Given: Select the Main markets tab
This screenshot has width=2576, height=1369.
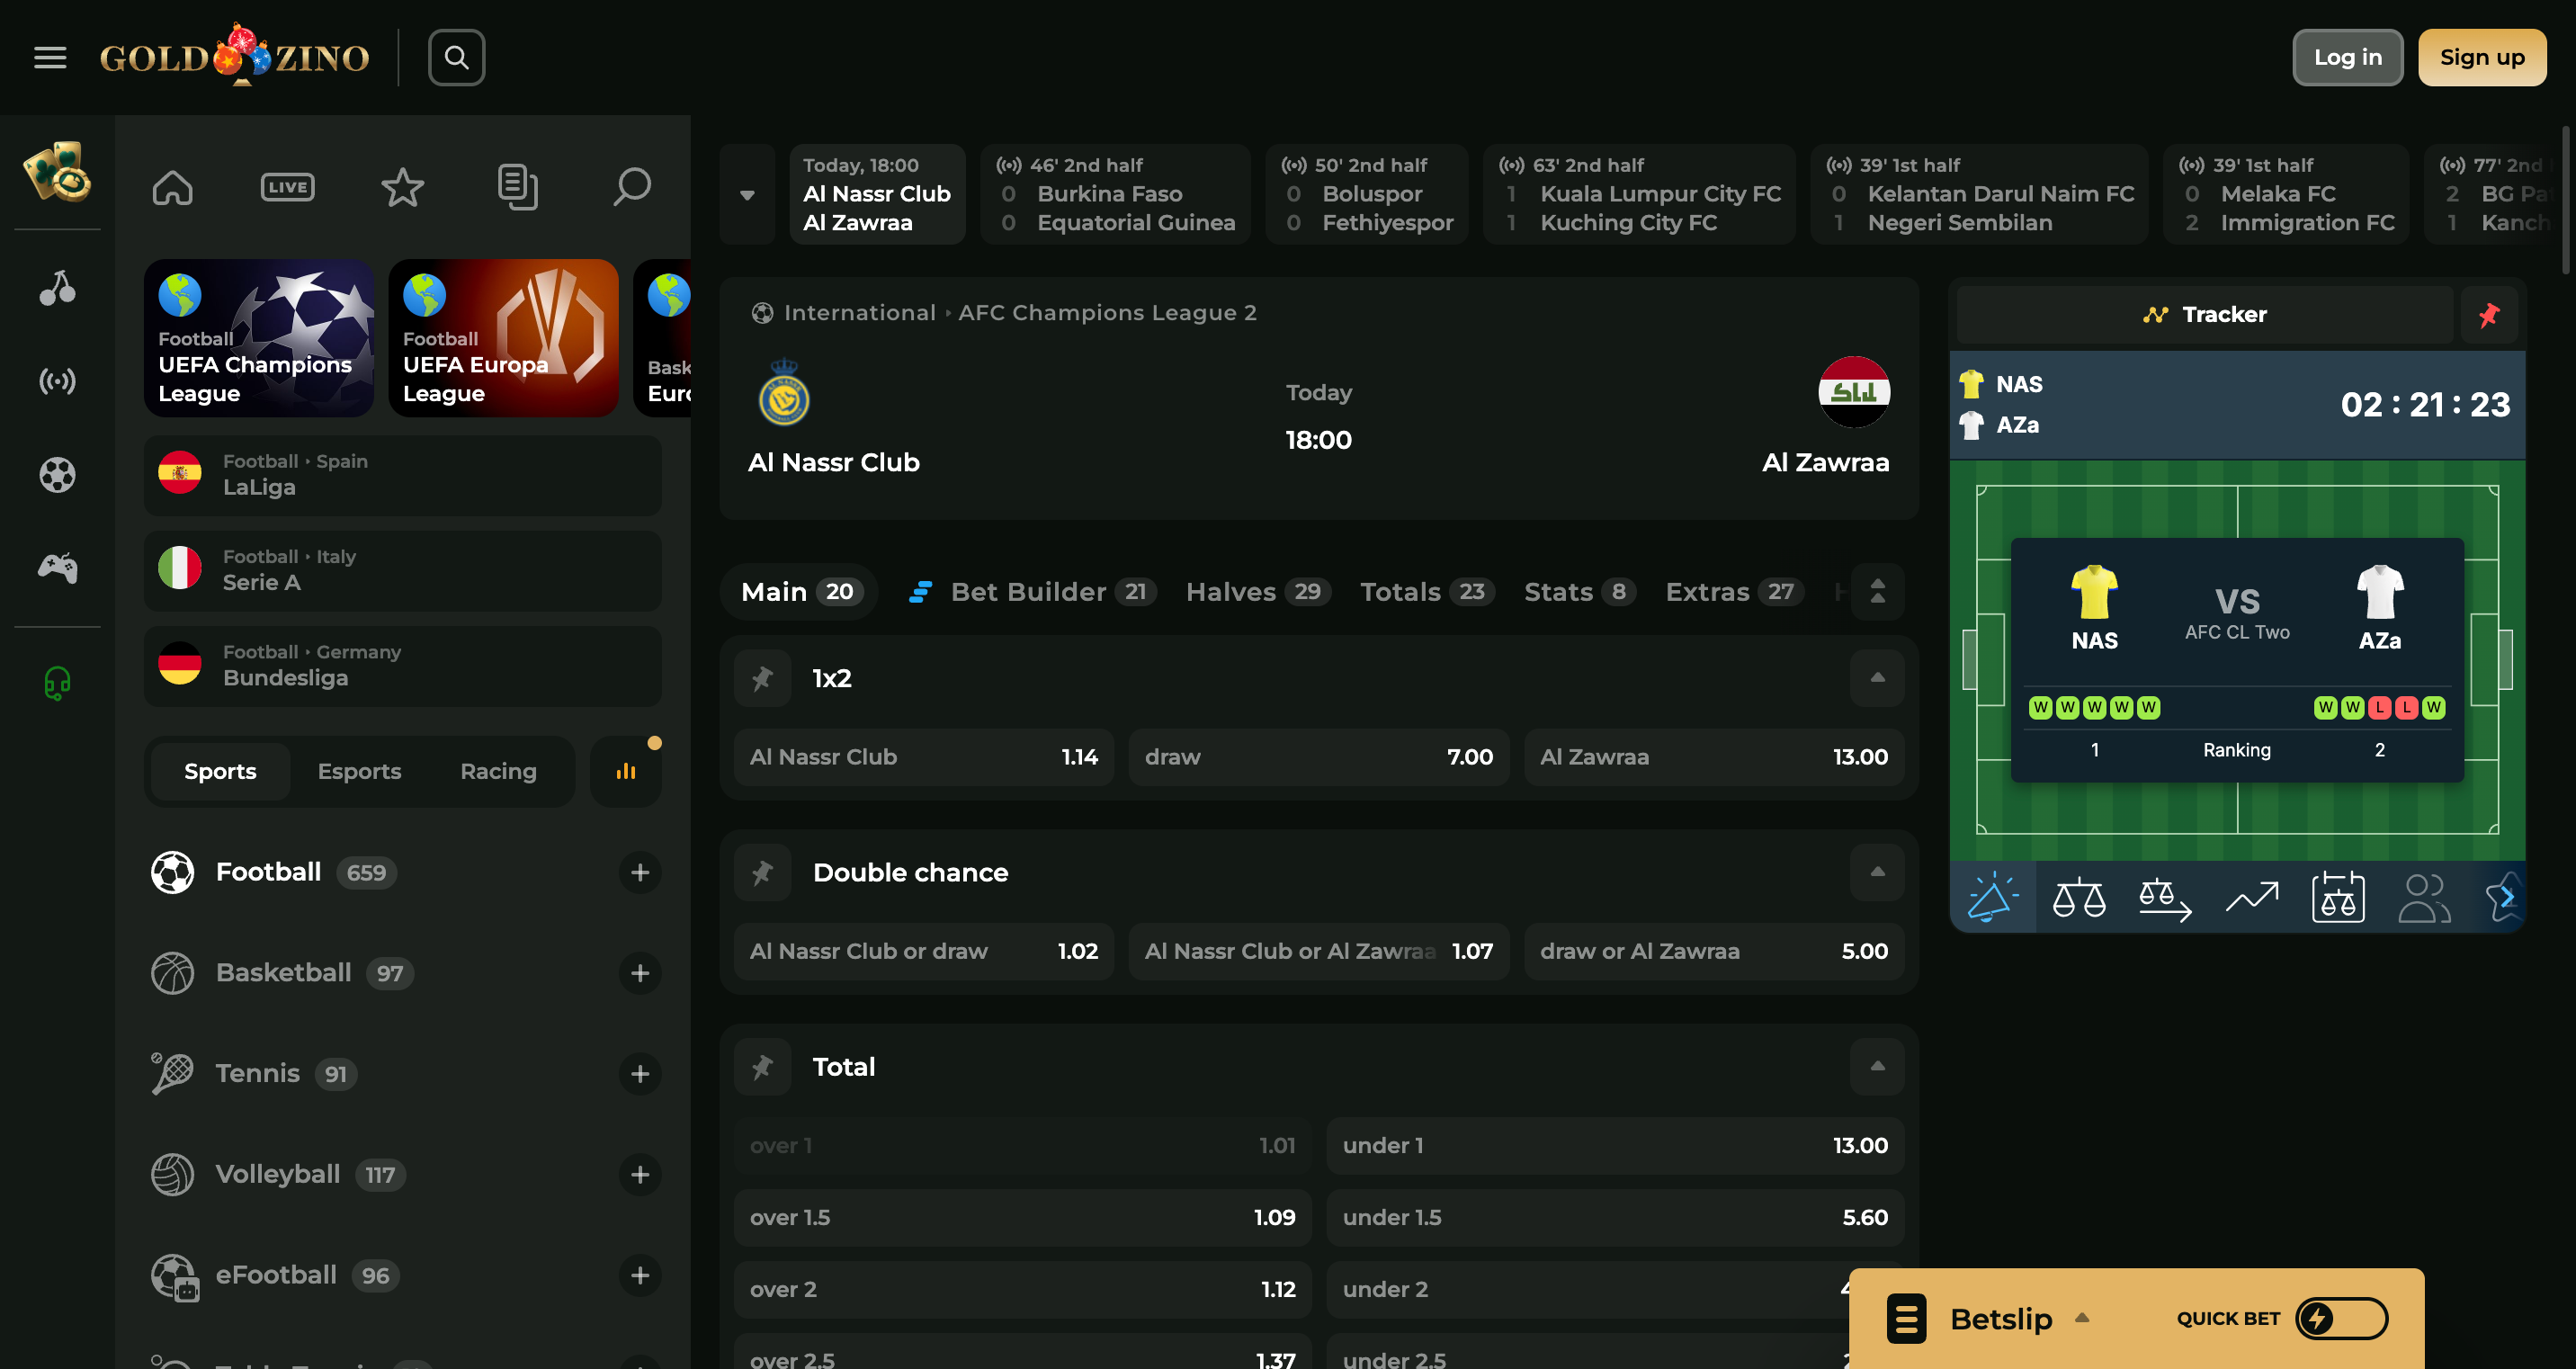Looking at the screenshot, I should (798, 592).
